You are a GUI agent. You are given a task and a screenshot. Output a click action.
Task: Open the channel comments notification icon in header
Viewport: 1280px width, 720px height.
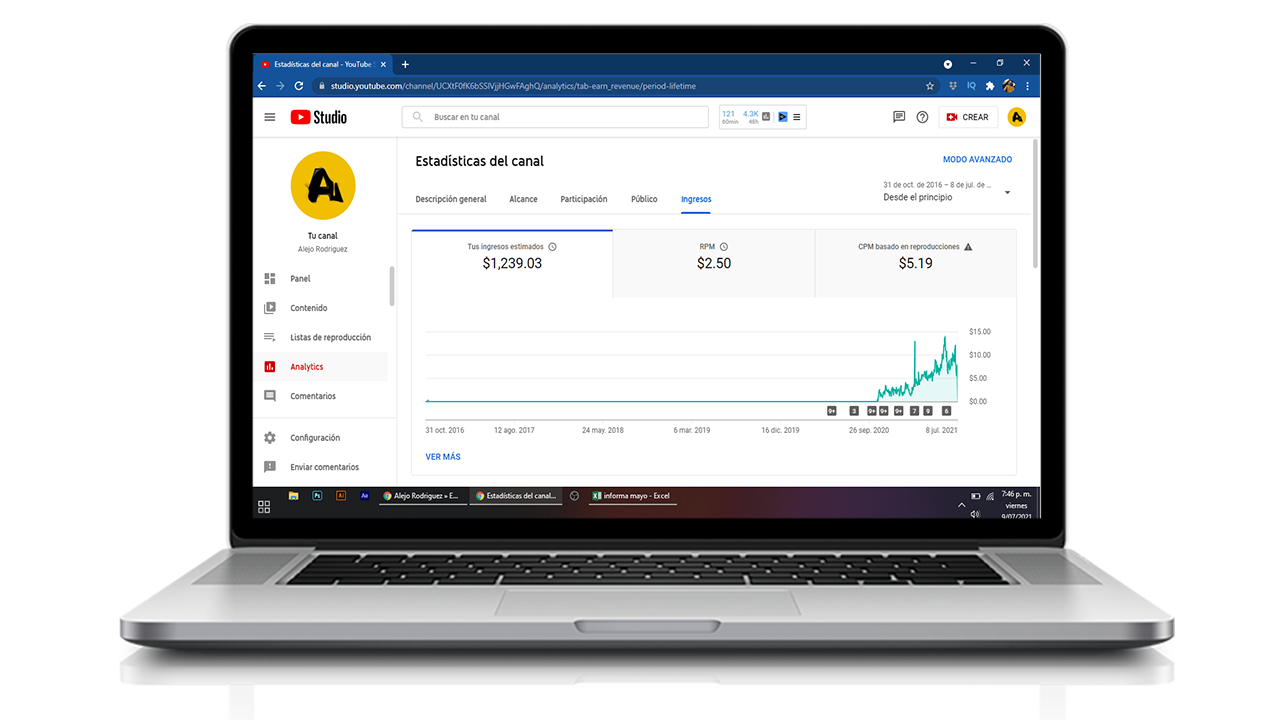pos(899,117)
